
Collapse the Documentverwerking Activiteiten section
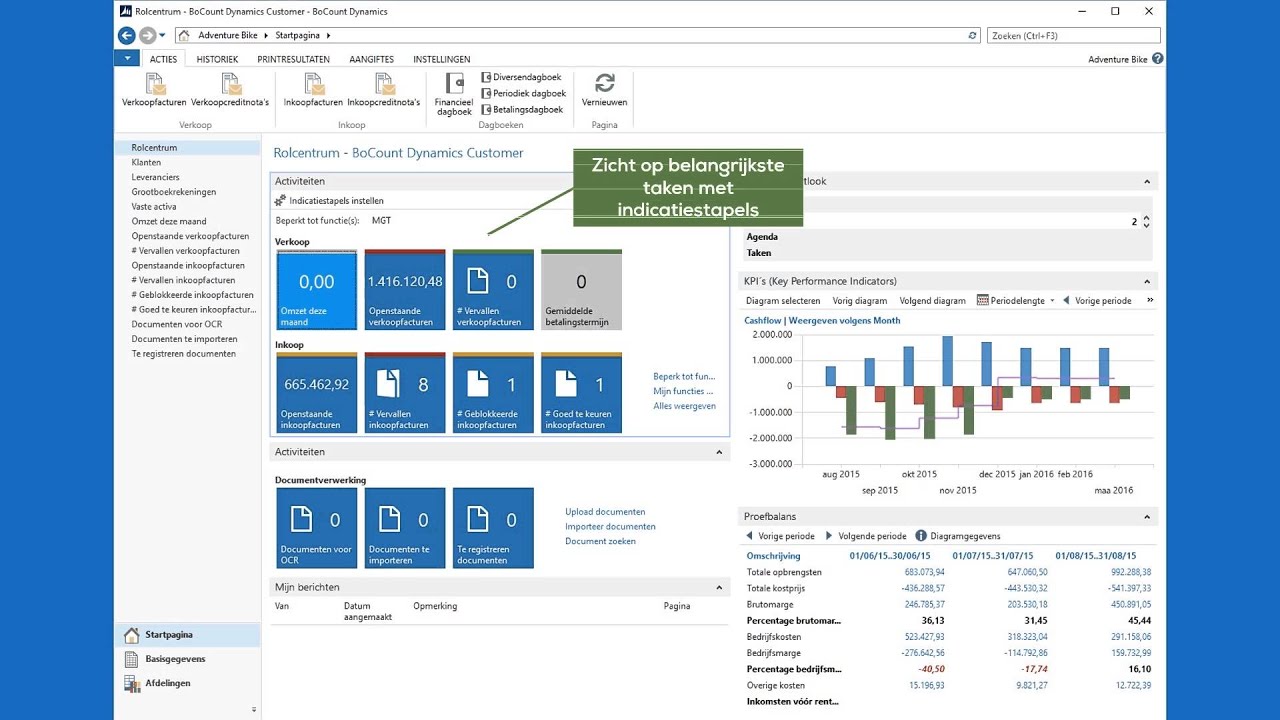click(719, 453)
